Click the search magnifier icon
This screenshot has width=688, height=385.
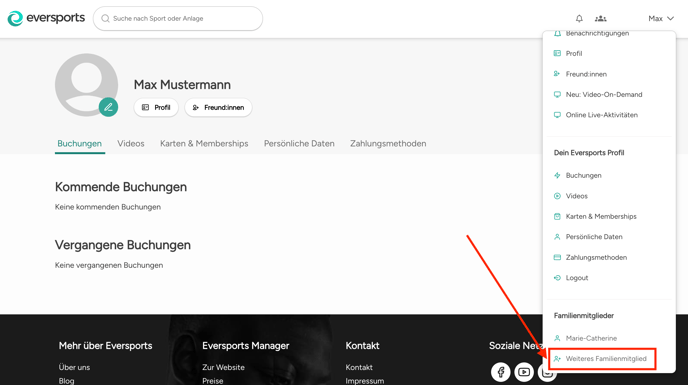(x=105, y=18)
